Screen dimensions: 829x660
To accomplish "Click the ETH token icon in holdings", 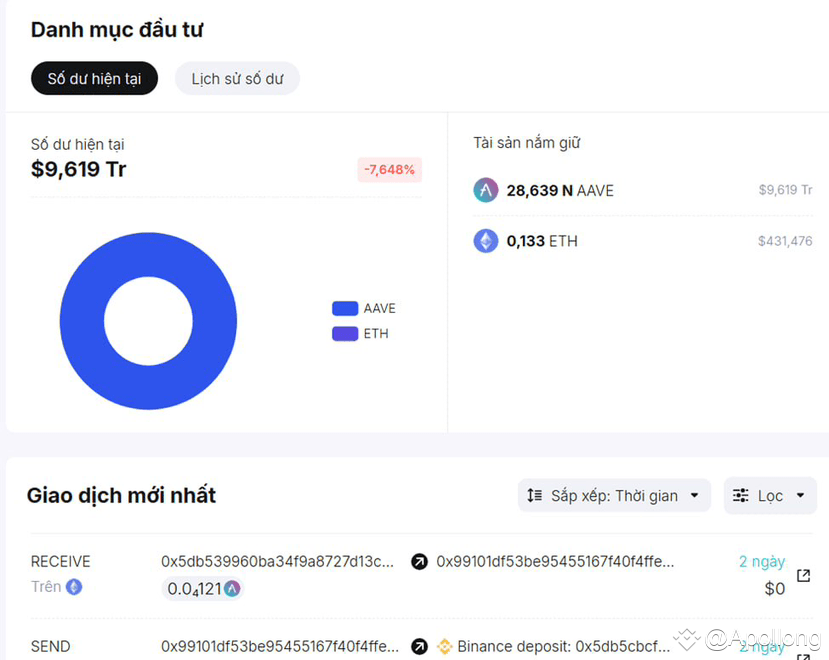I will [485, 240].
